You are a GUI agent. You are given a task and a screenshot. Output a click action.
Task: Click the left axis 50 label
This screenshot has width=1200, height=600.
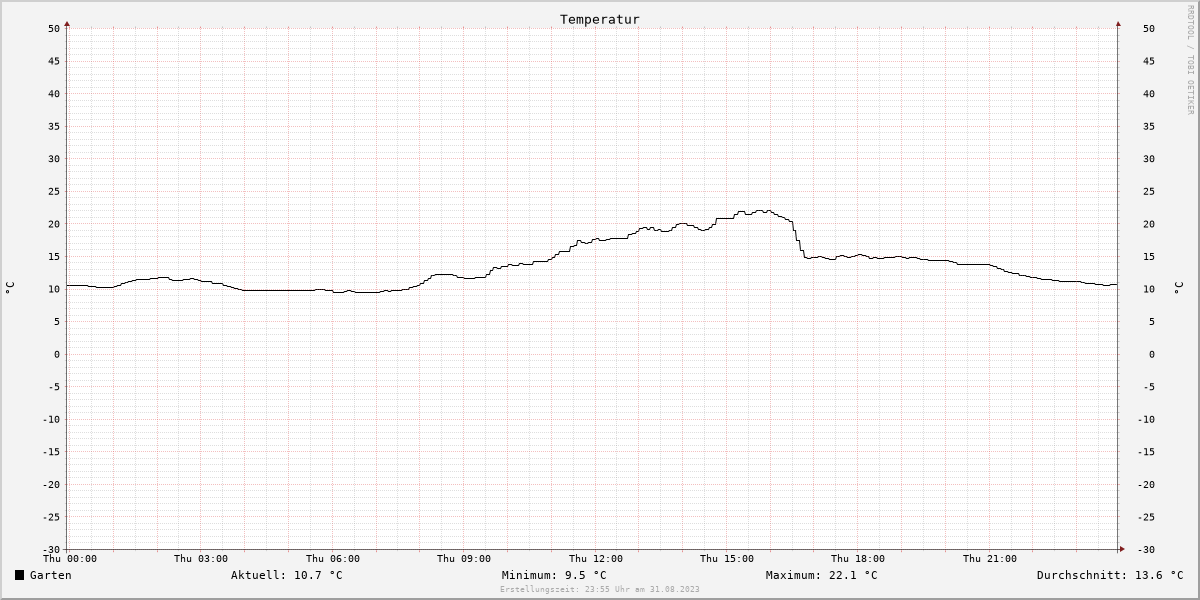tap(55, 28)
